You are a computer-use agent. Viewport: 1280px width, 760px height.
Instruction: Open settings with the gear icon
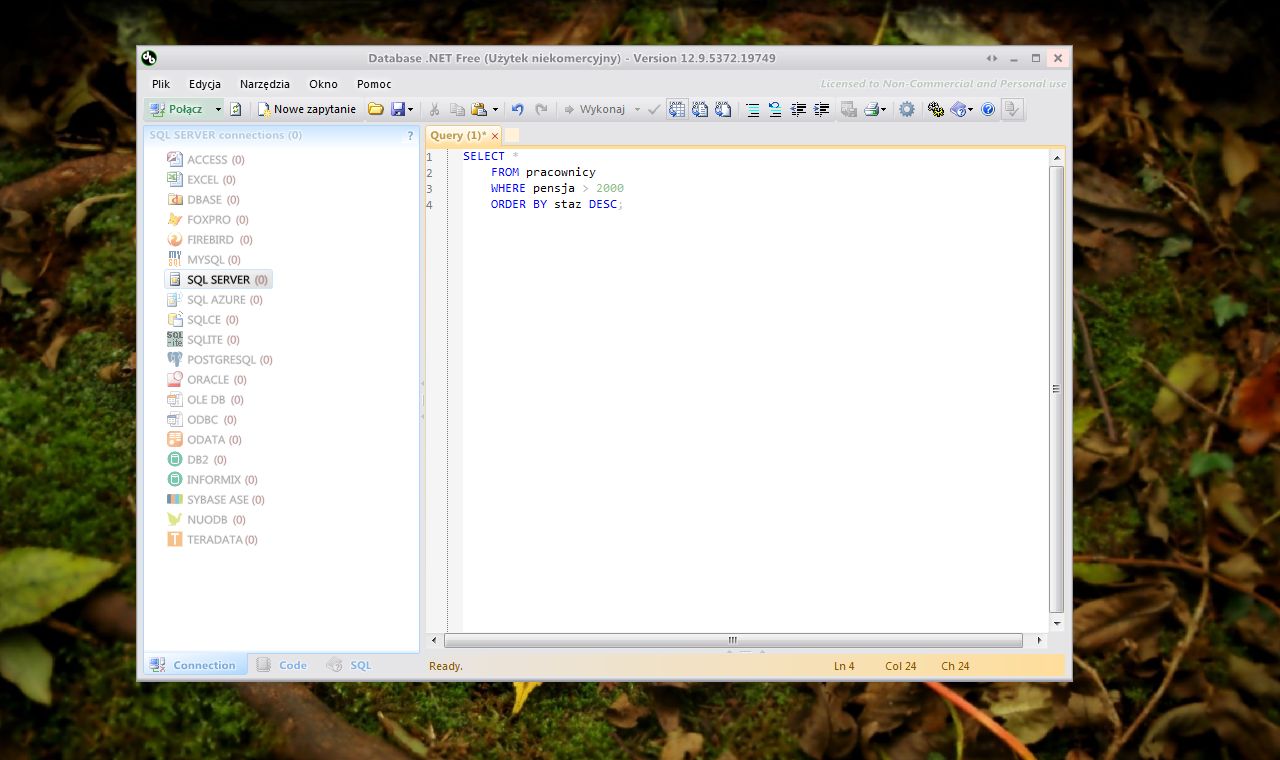coord(907,109)
